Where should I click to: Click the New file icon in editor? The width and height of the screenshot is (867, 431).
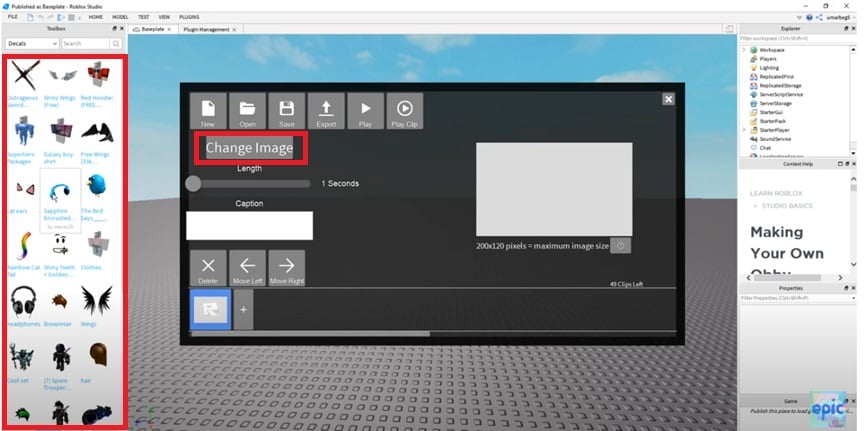(208, 111)
